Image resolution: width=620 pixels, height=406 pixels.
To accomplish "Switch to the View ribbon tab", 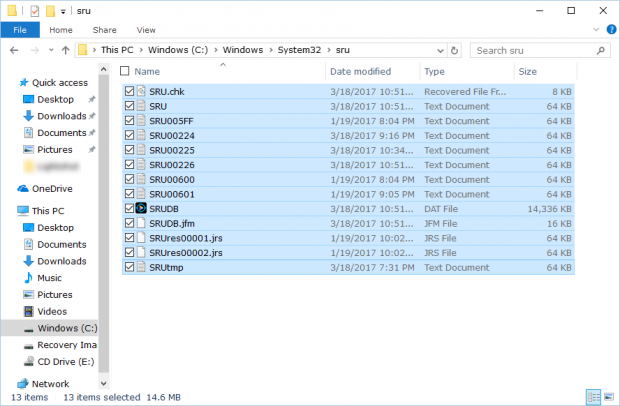I will [146, 30].
